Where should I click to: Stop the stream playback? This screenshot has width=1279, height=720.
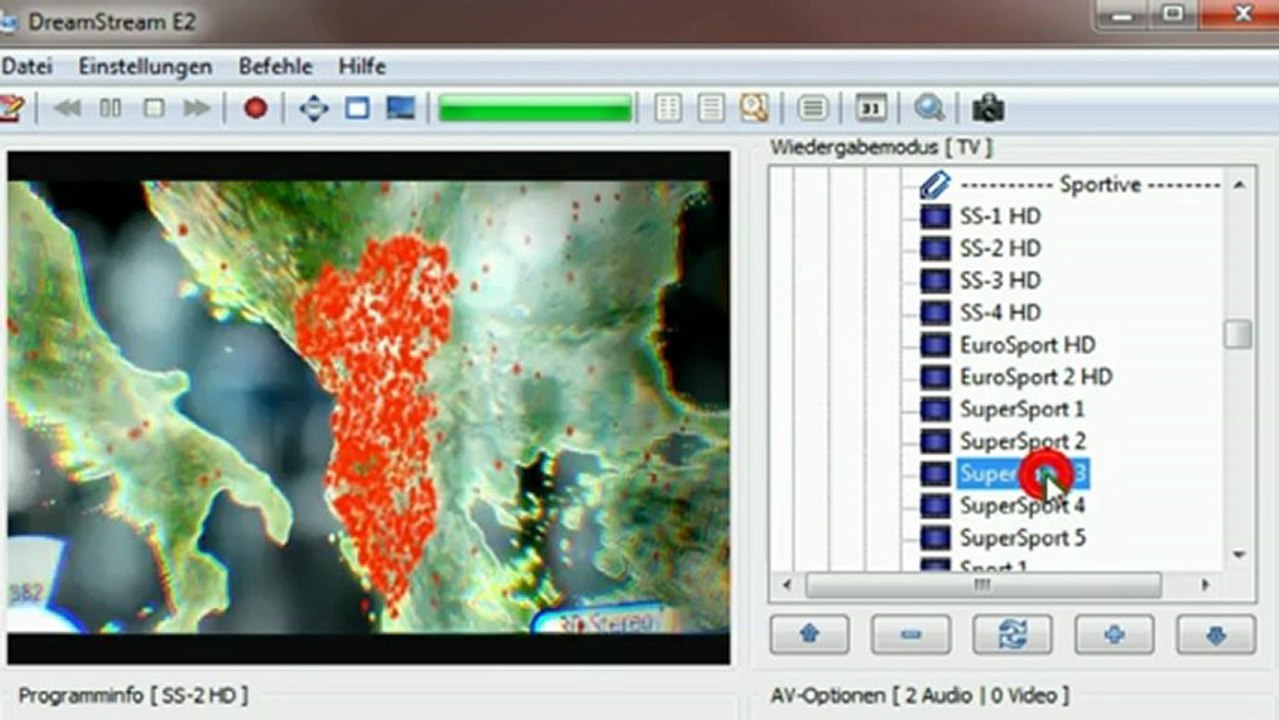(153, 108)
